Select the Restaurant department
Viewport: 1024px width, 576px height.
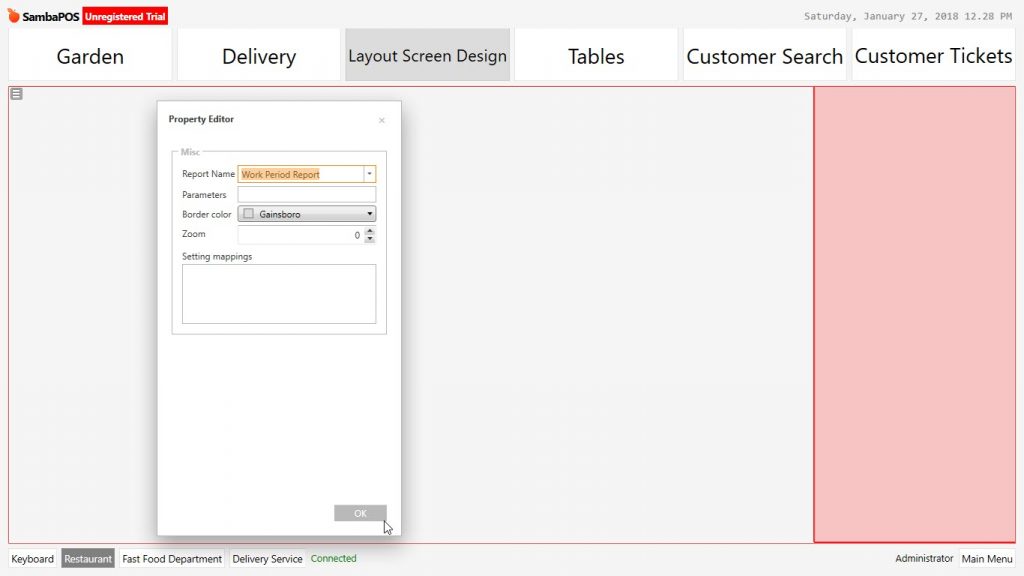click(x=88, y=558)
